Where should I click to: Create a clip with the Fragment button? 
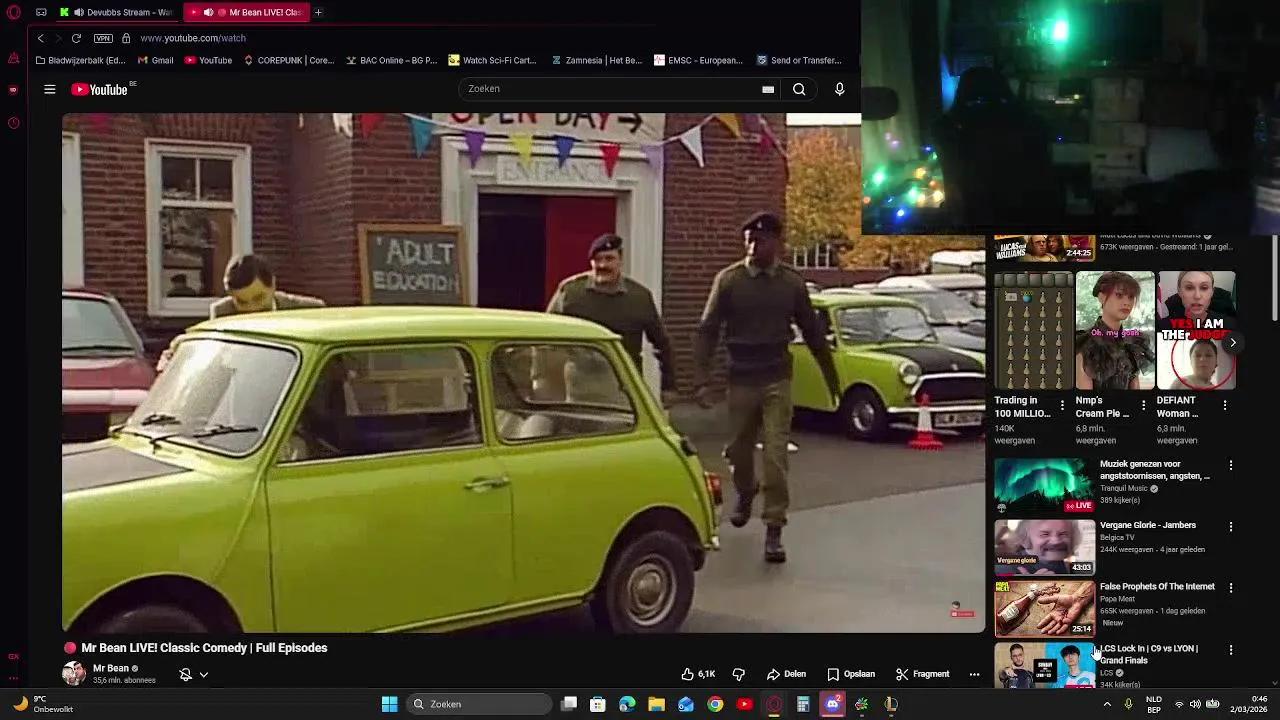[922, 674]
